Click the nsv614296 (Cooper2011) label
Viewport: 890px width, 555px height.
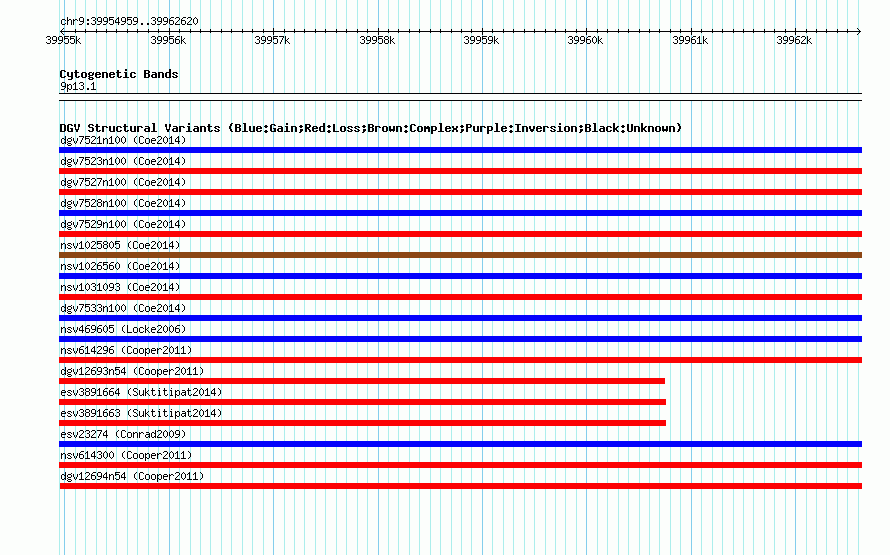point(126,350)
